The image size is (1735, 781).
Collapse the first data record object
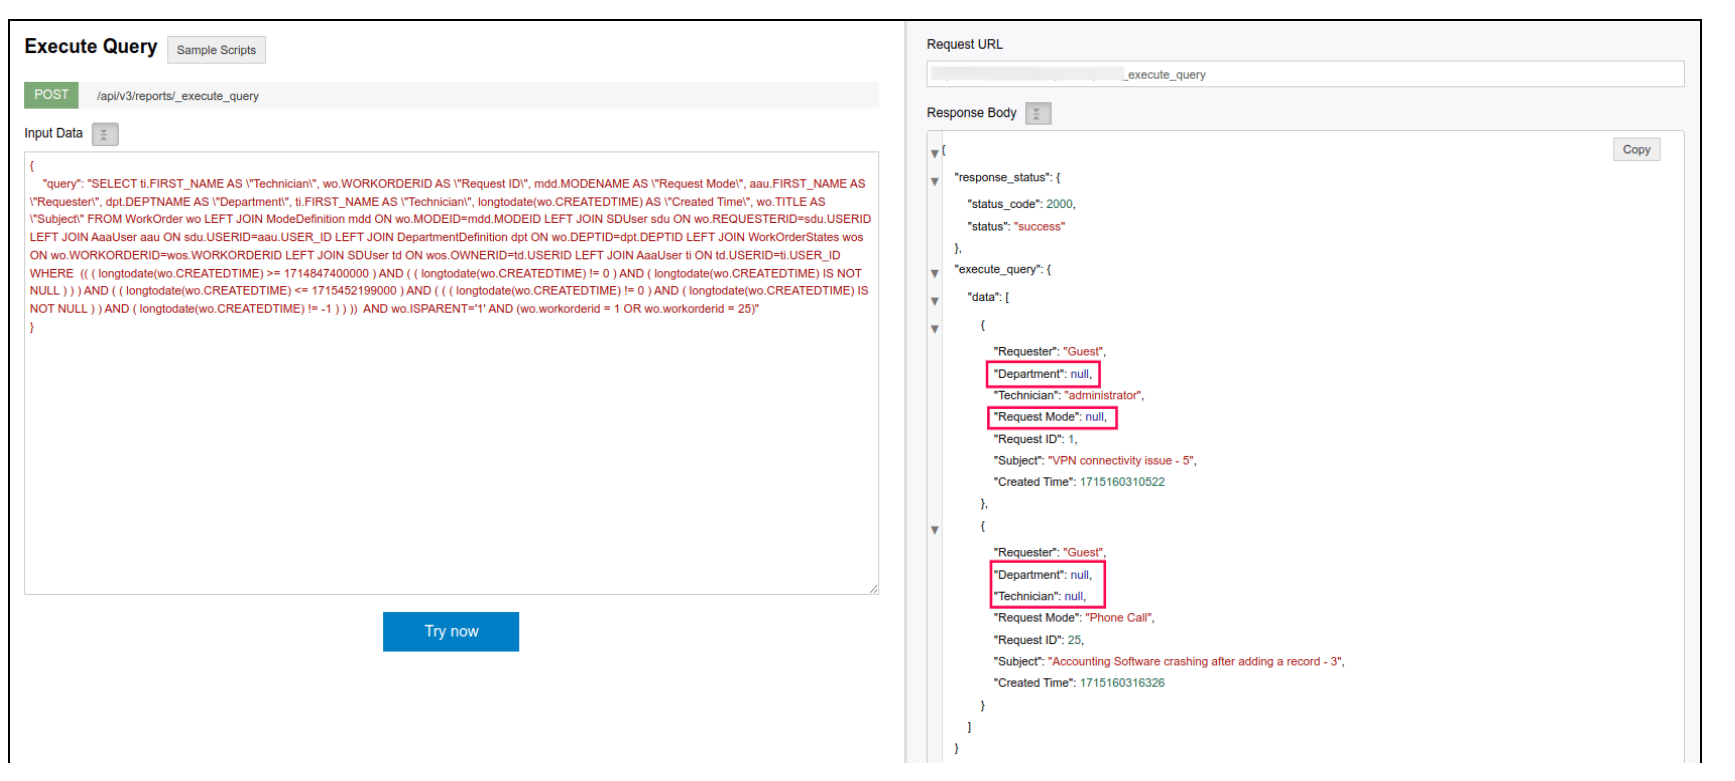point(935,329)
